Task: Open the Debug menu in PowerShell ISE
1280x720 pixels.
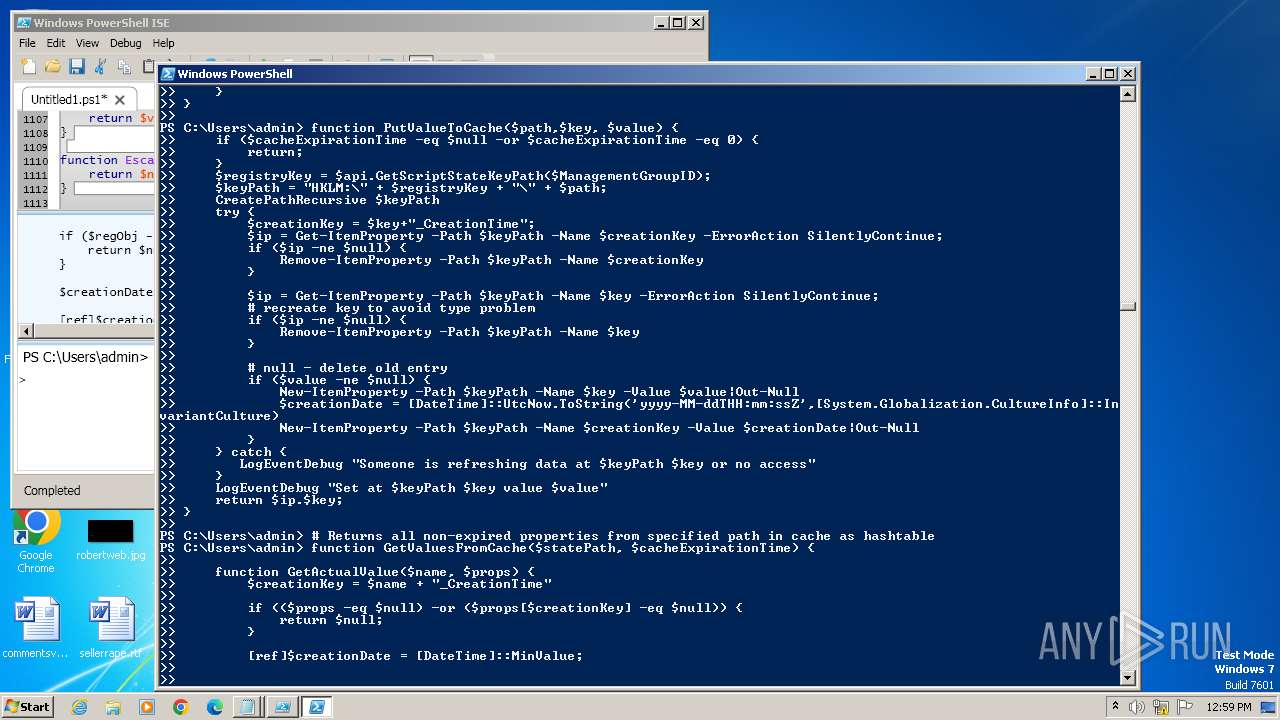Action: [126, 43]
